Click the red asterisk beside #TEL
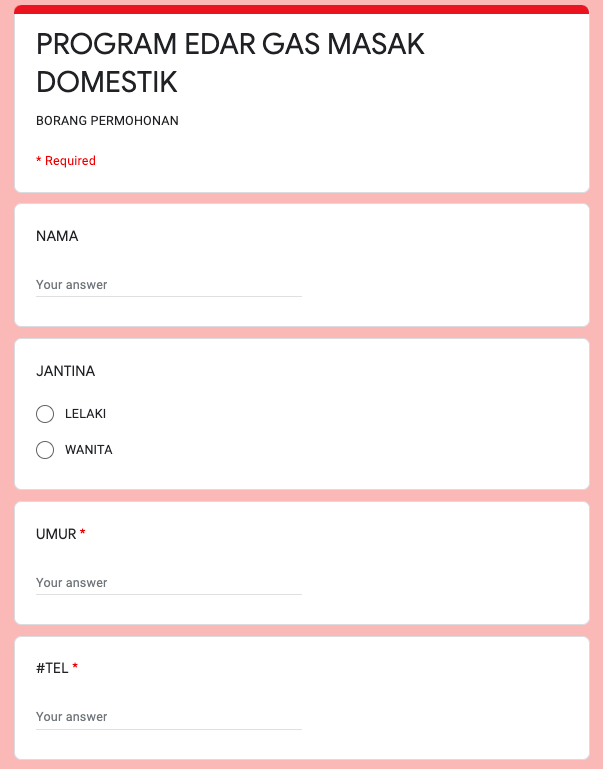The width and height of the screenshot is (603, 769). click(75, 668)
